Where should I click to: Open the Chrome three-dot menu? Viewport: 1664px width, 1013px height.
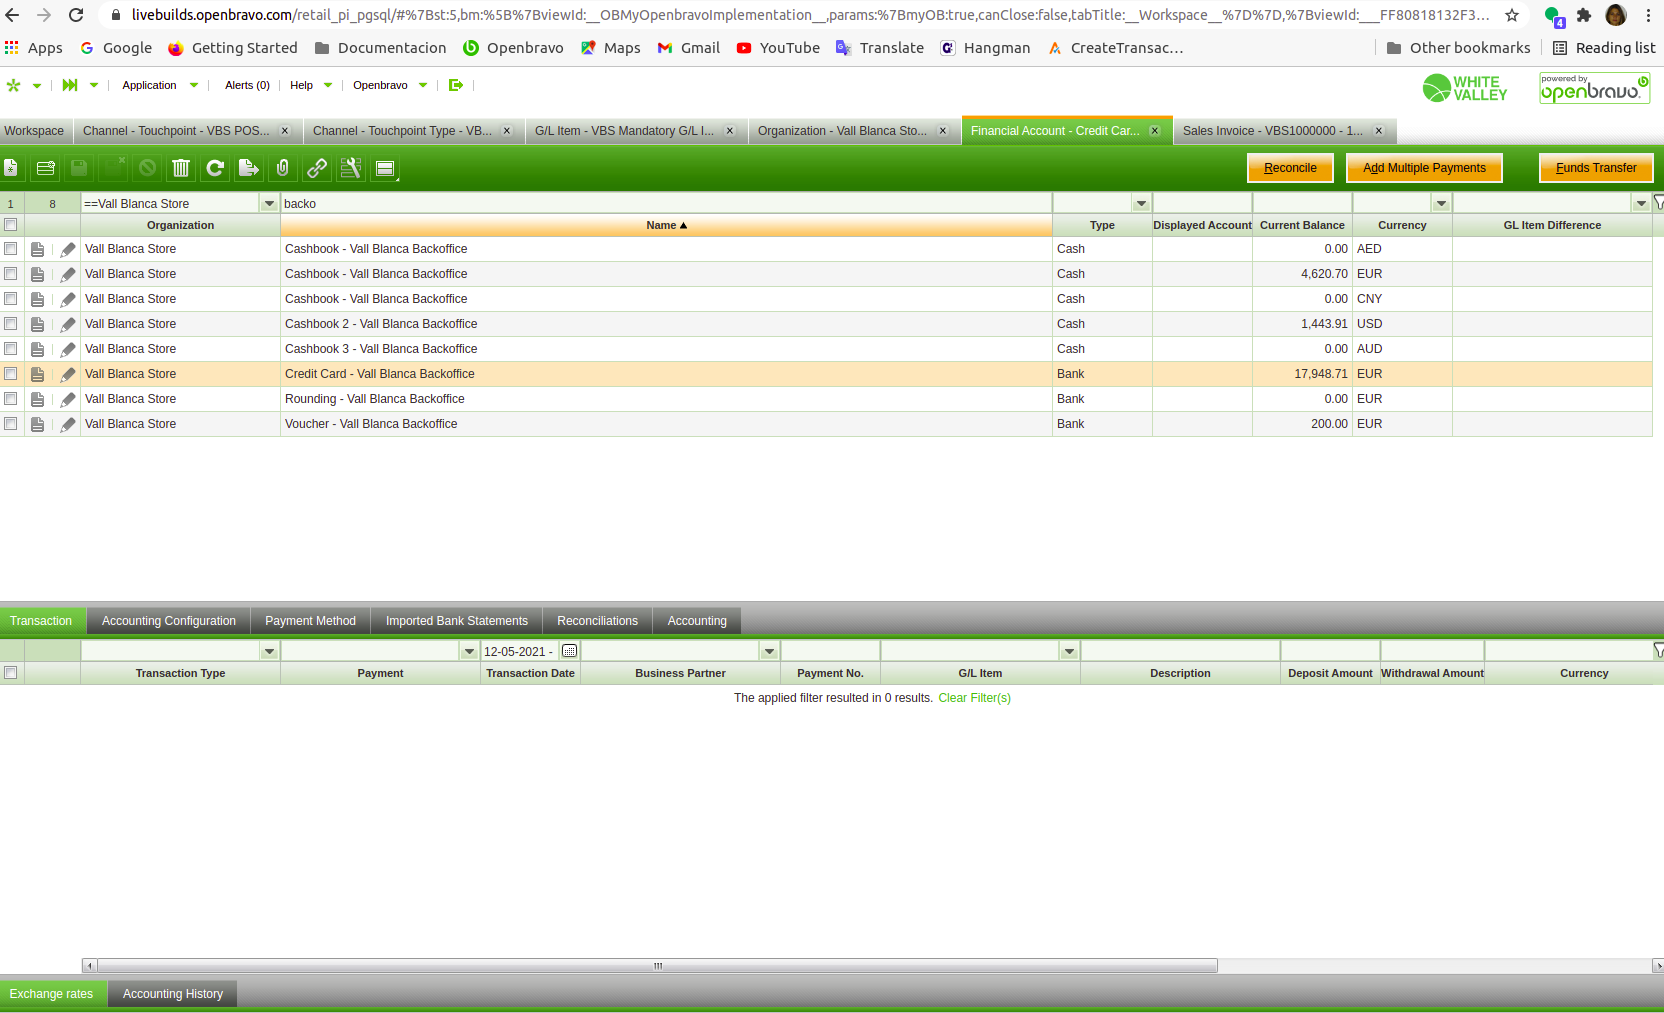pos(1648,15)
